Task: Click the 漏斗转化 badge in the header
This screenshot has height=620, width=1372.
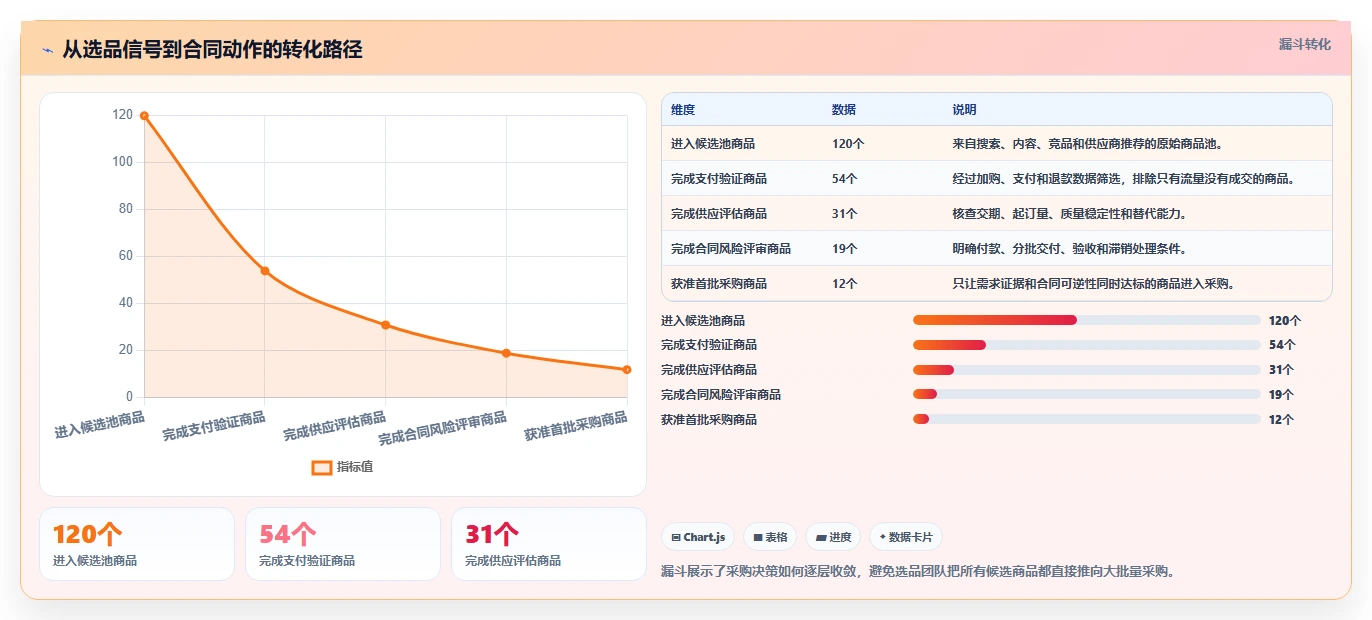Action: [x=1305, y=45]
